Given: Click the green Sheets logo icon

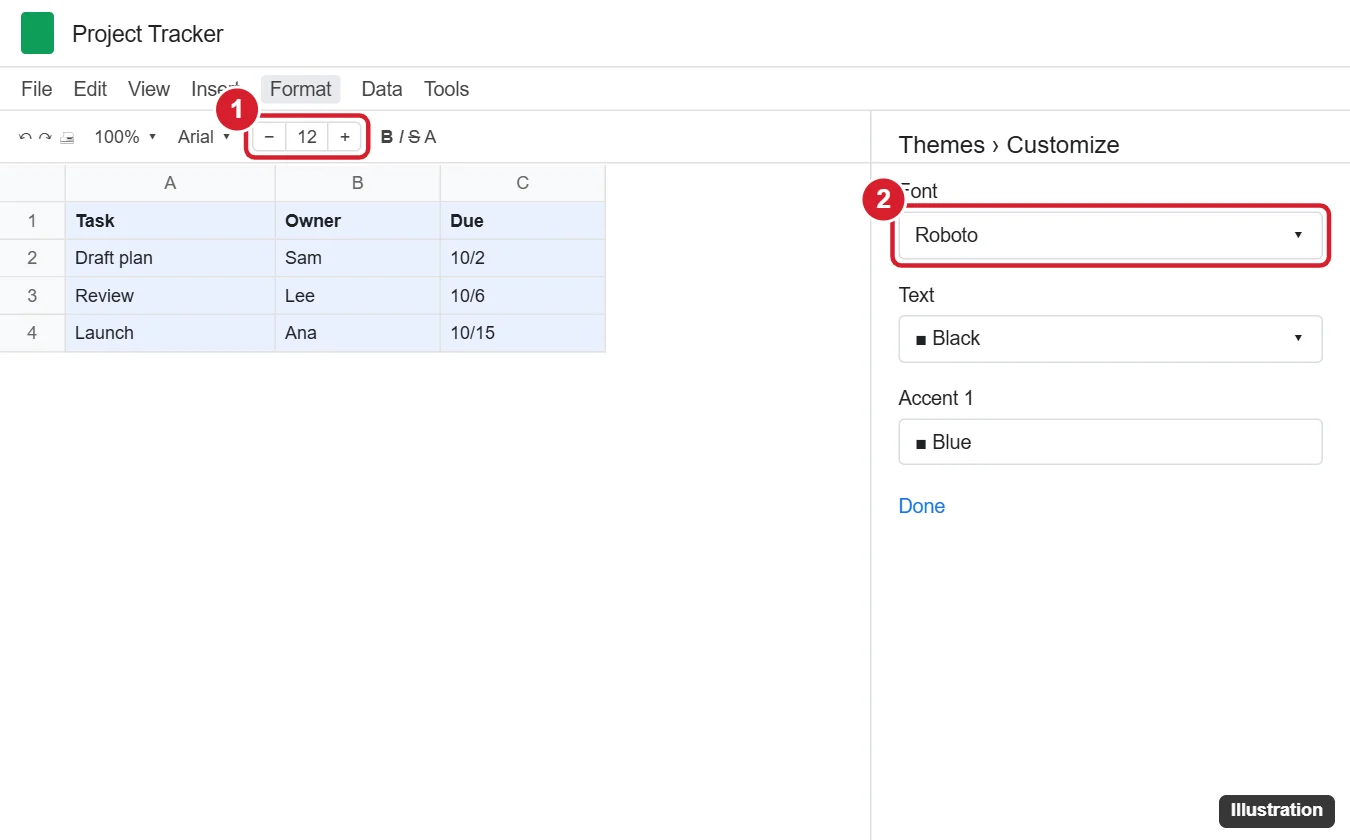Looking at the screenshot, I should tap(37, 34).
